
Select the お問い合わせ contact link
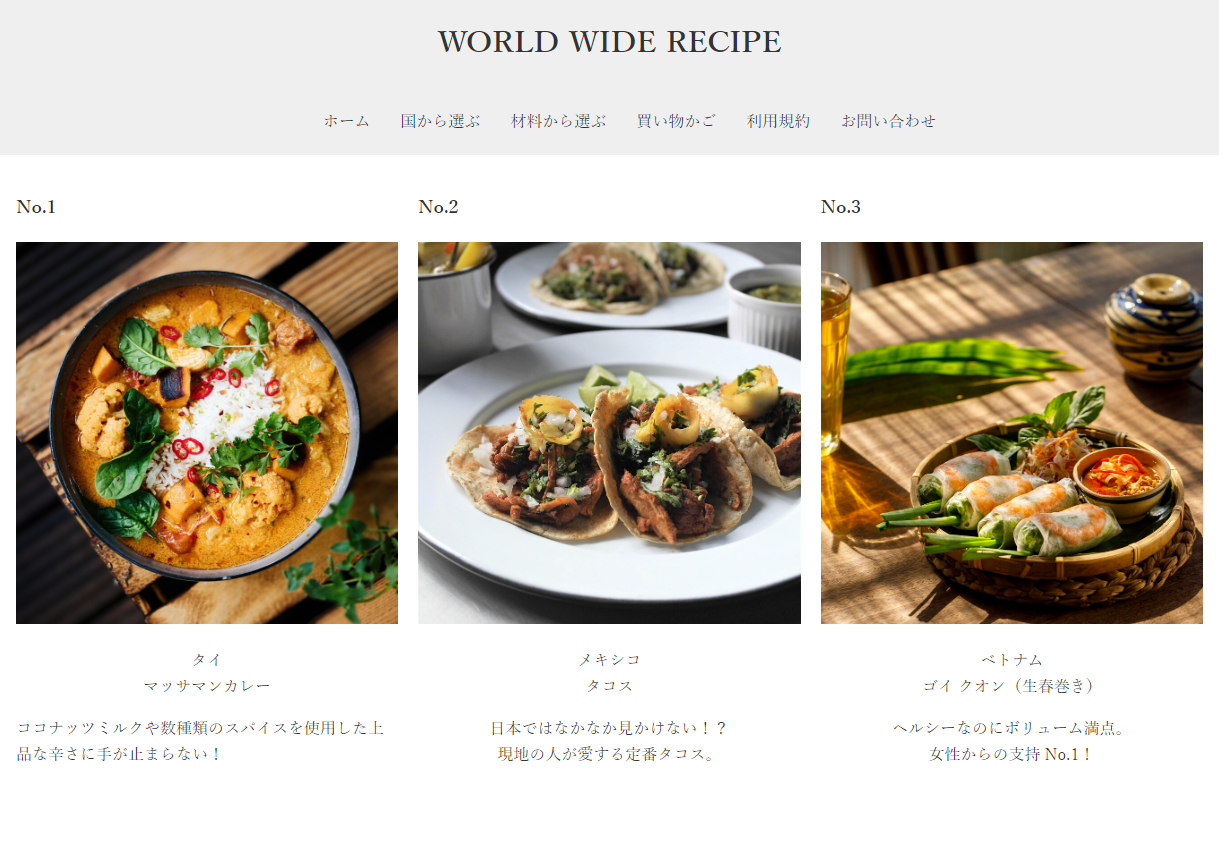(x=888, y=121)
